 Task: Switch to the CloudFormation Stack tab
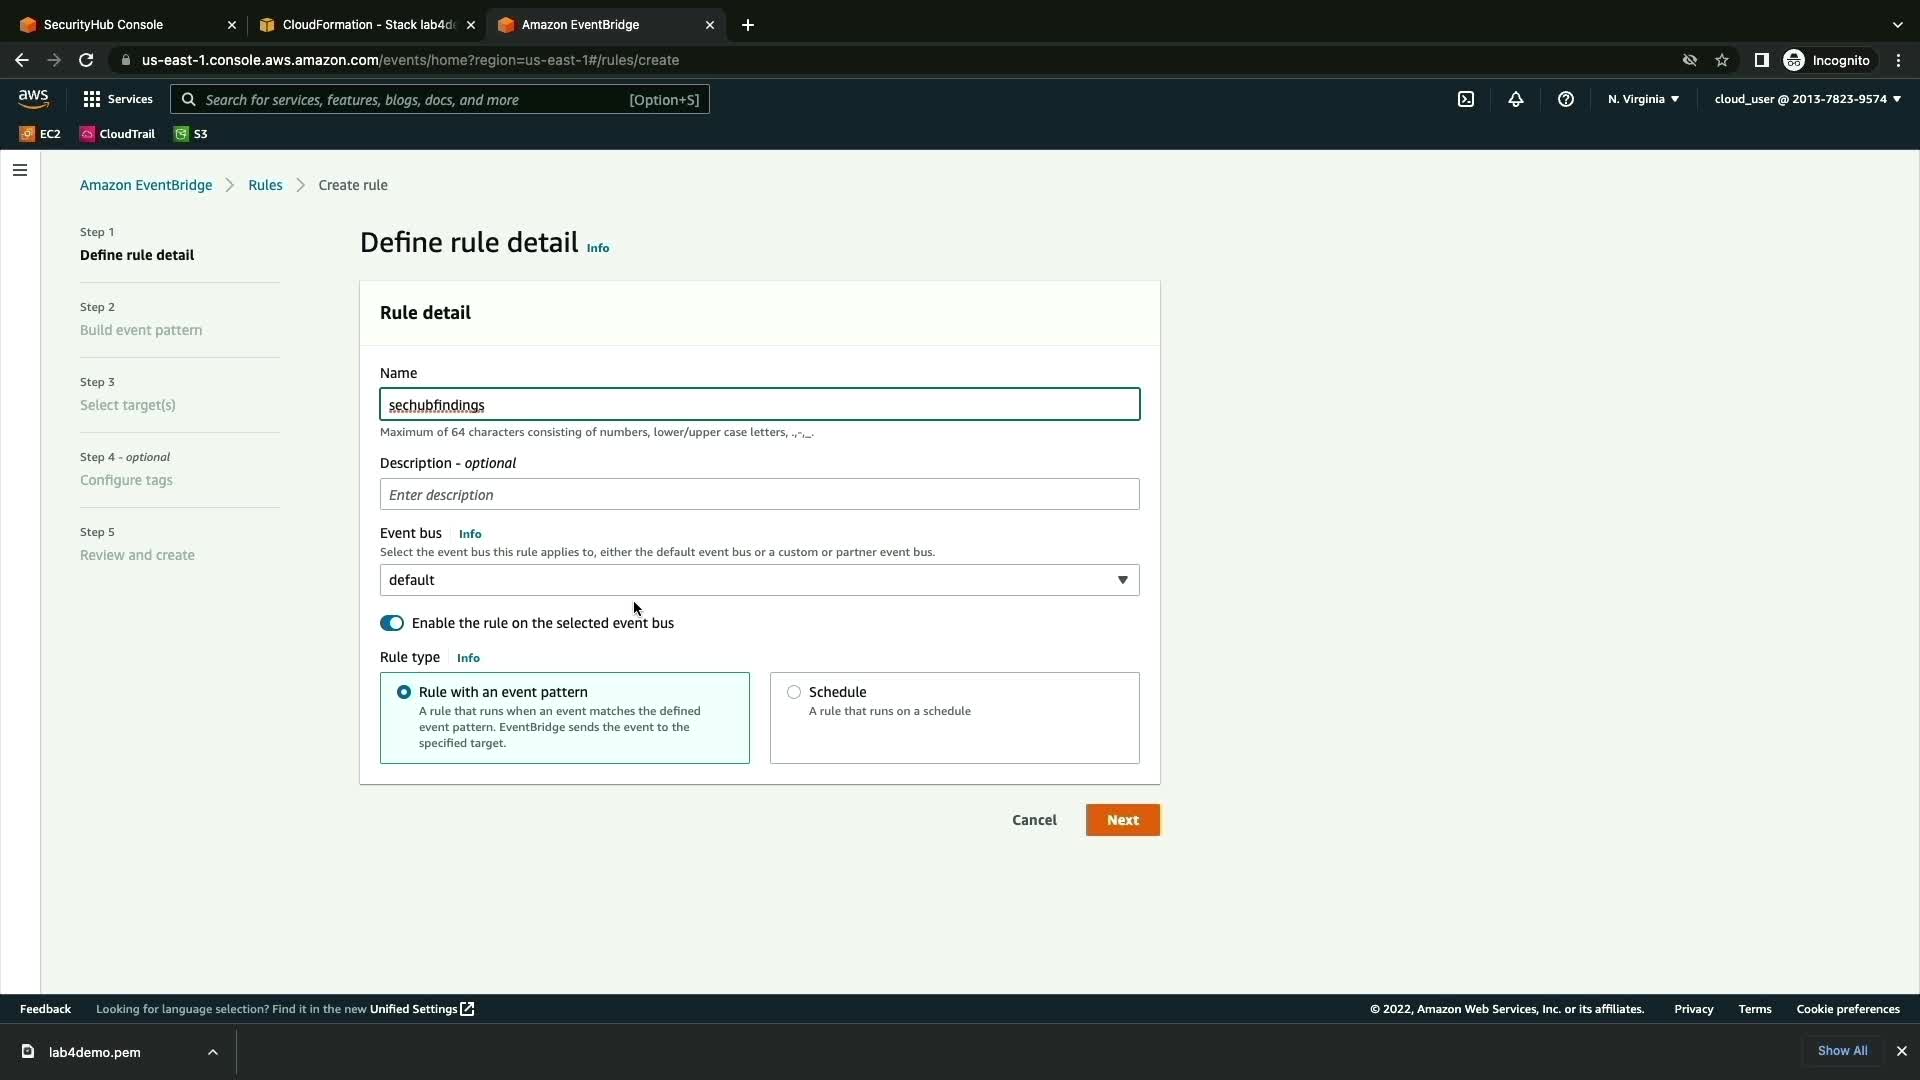pyautogui.click(x=360, y=25)
